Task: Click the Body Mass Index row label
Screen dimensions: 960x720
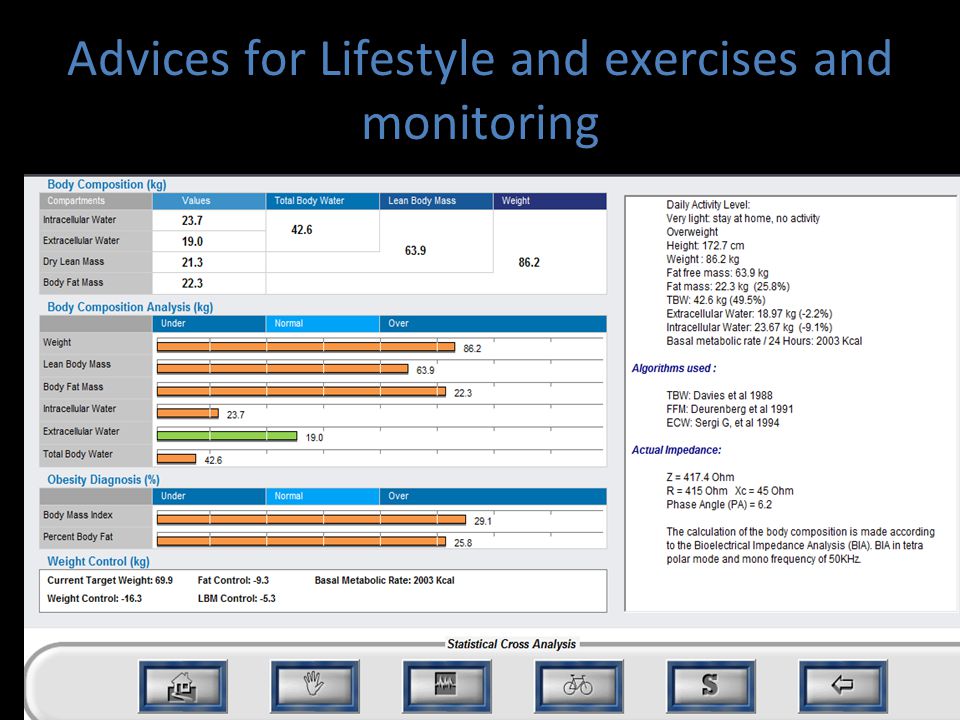Action: coord(78,515)
